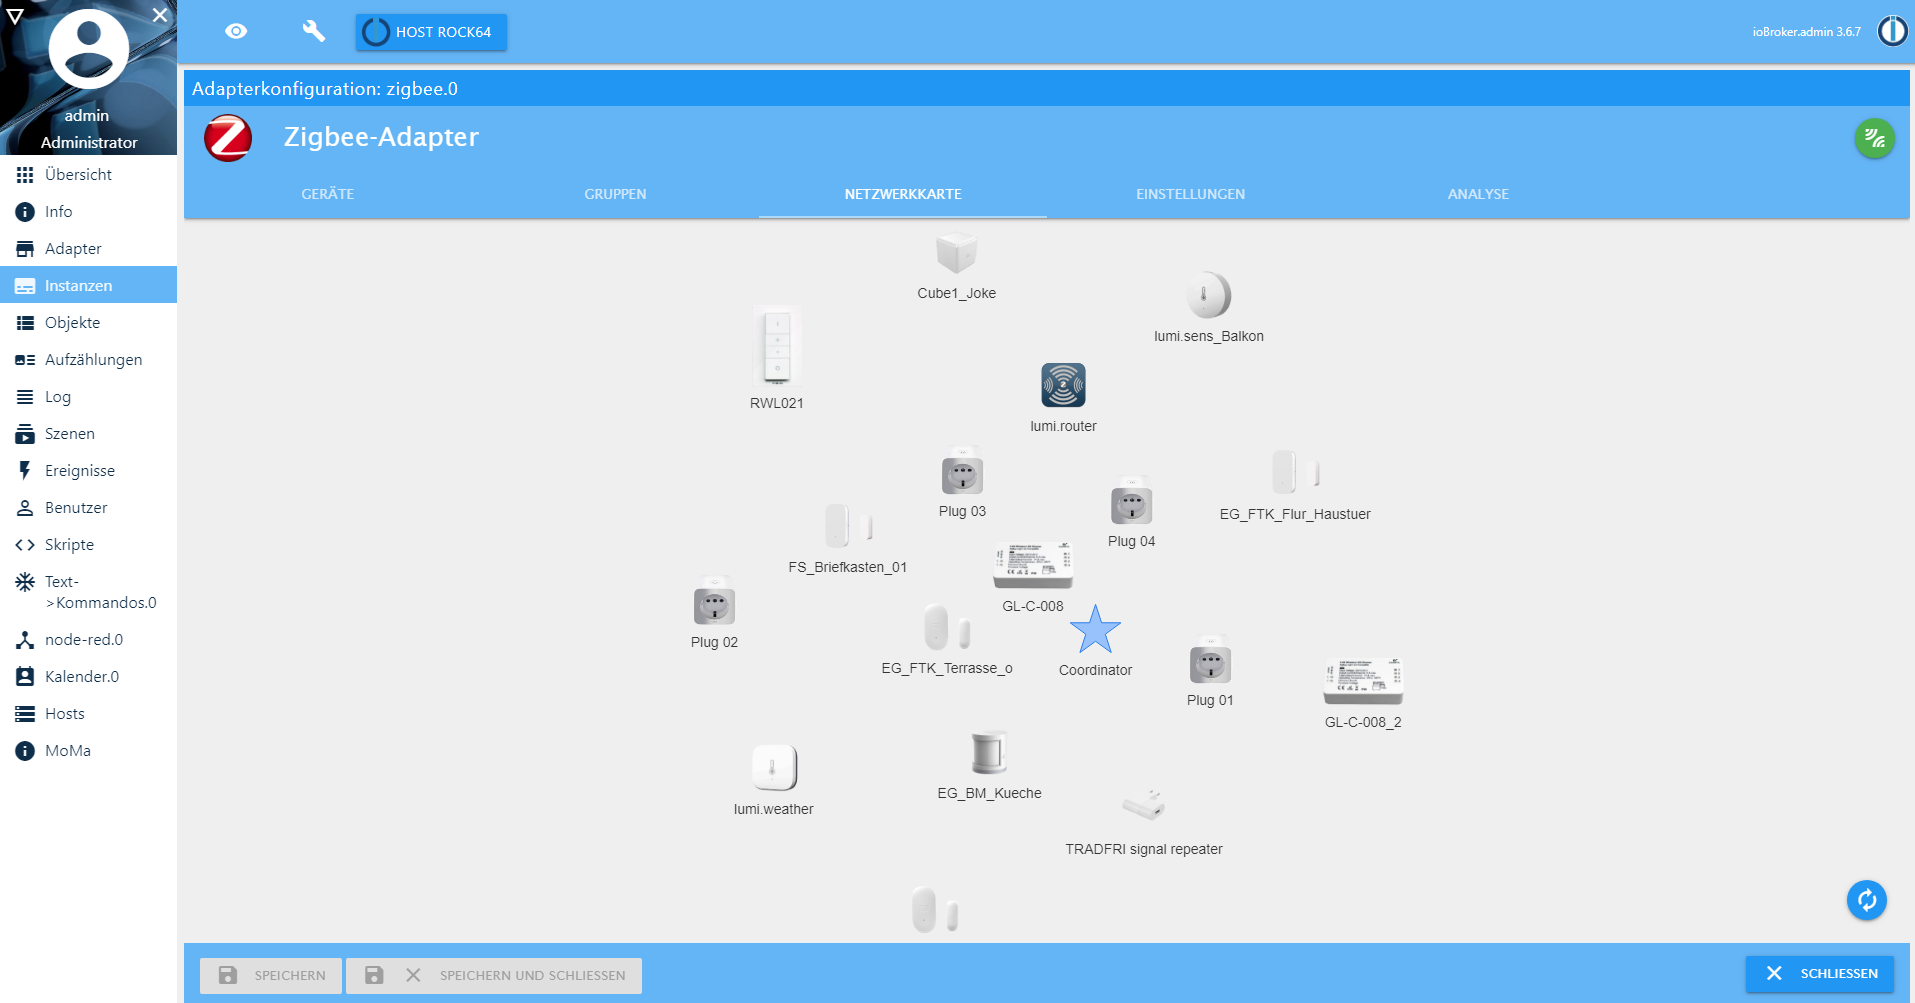The image size is (1915, 1003).
Task: Click the wrench settings icon in top bar
Action: point(314,31)
